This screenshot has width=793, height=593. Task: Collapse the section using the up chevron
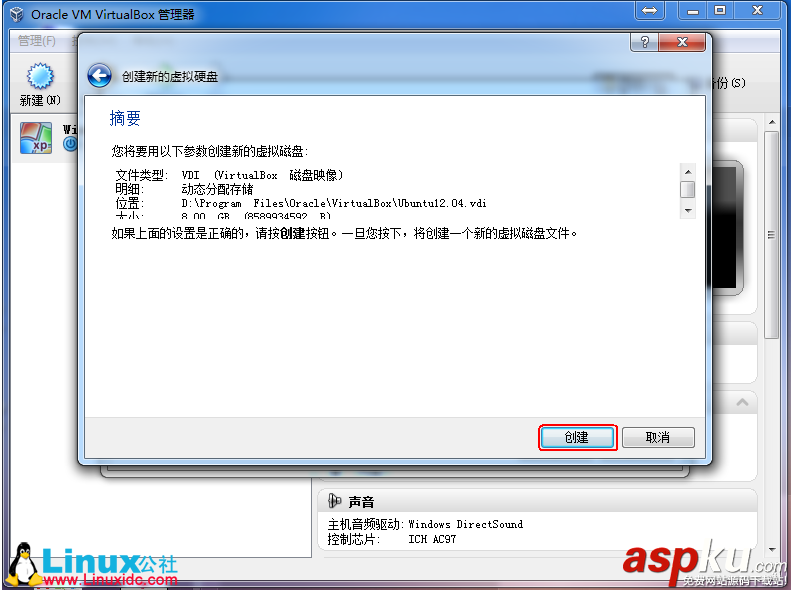pyautogui.click(x=742, y=403)
